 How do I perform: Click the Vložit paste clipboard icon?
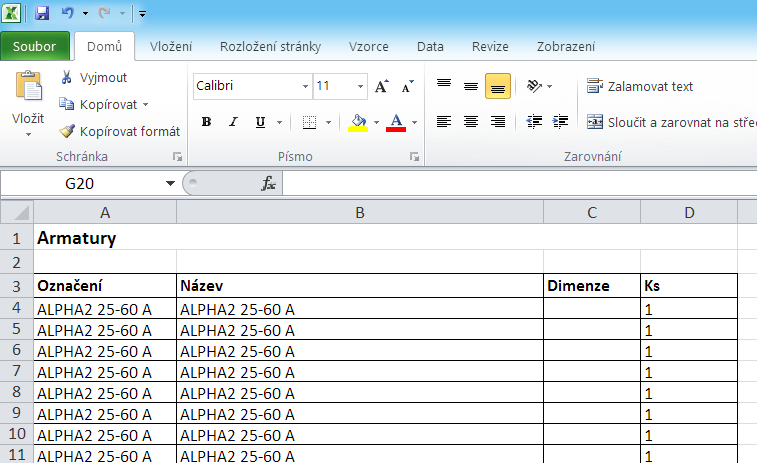click(28, 86)
